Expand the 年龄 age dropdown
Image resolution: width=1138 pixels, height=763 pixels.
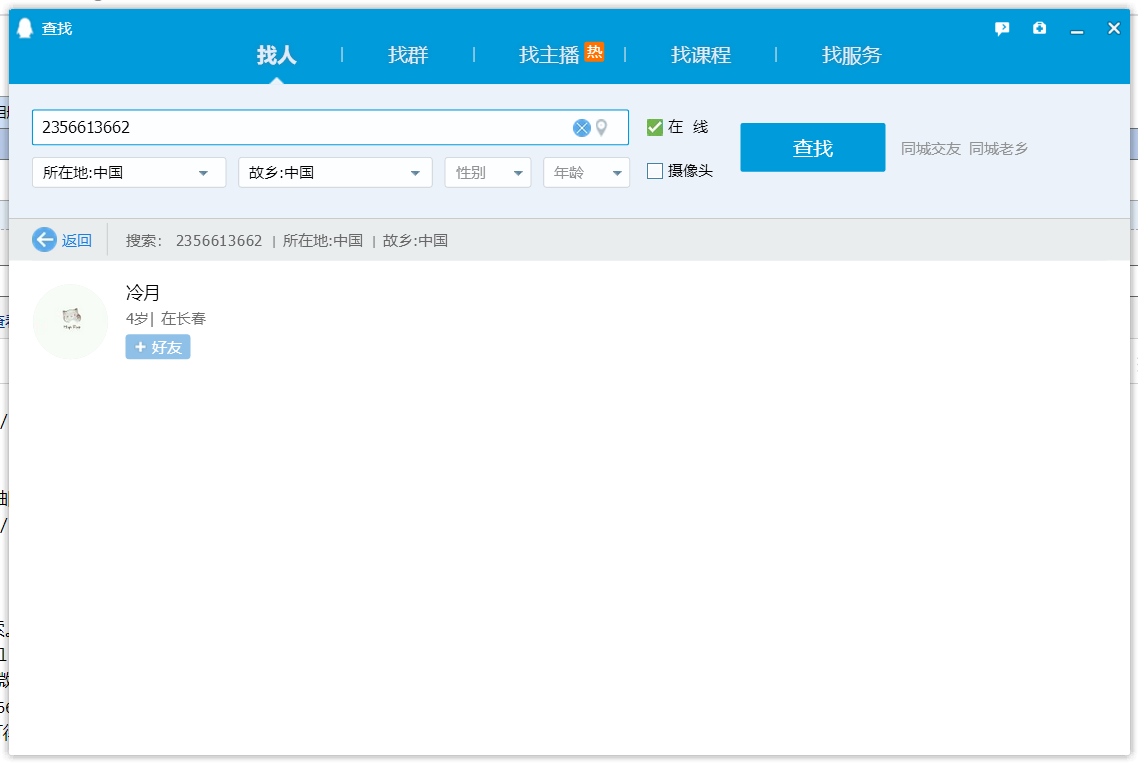pos(586,173)
